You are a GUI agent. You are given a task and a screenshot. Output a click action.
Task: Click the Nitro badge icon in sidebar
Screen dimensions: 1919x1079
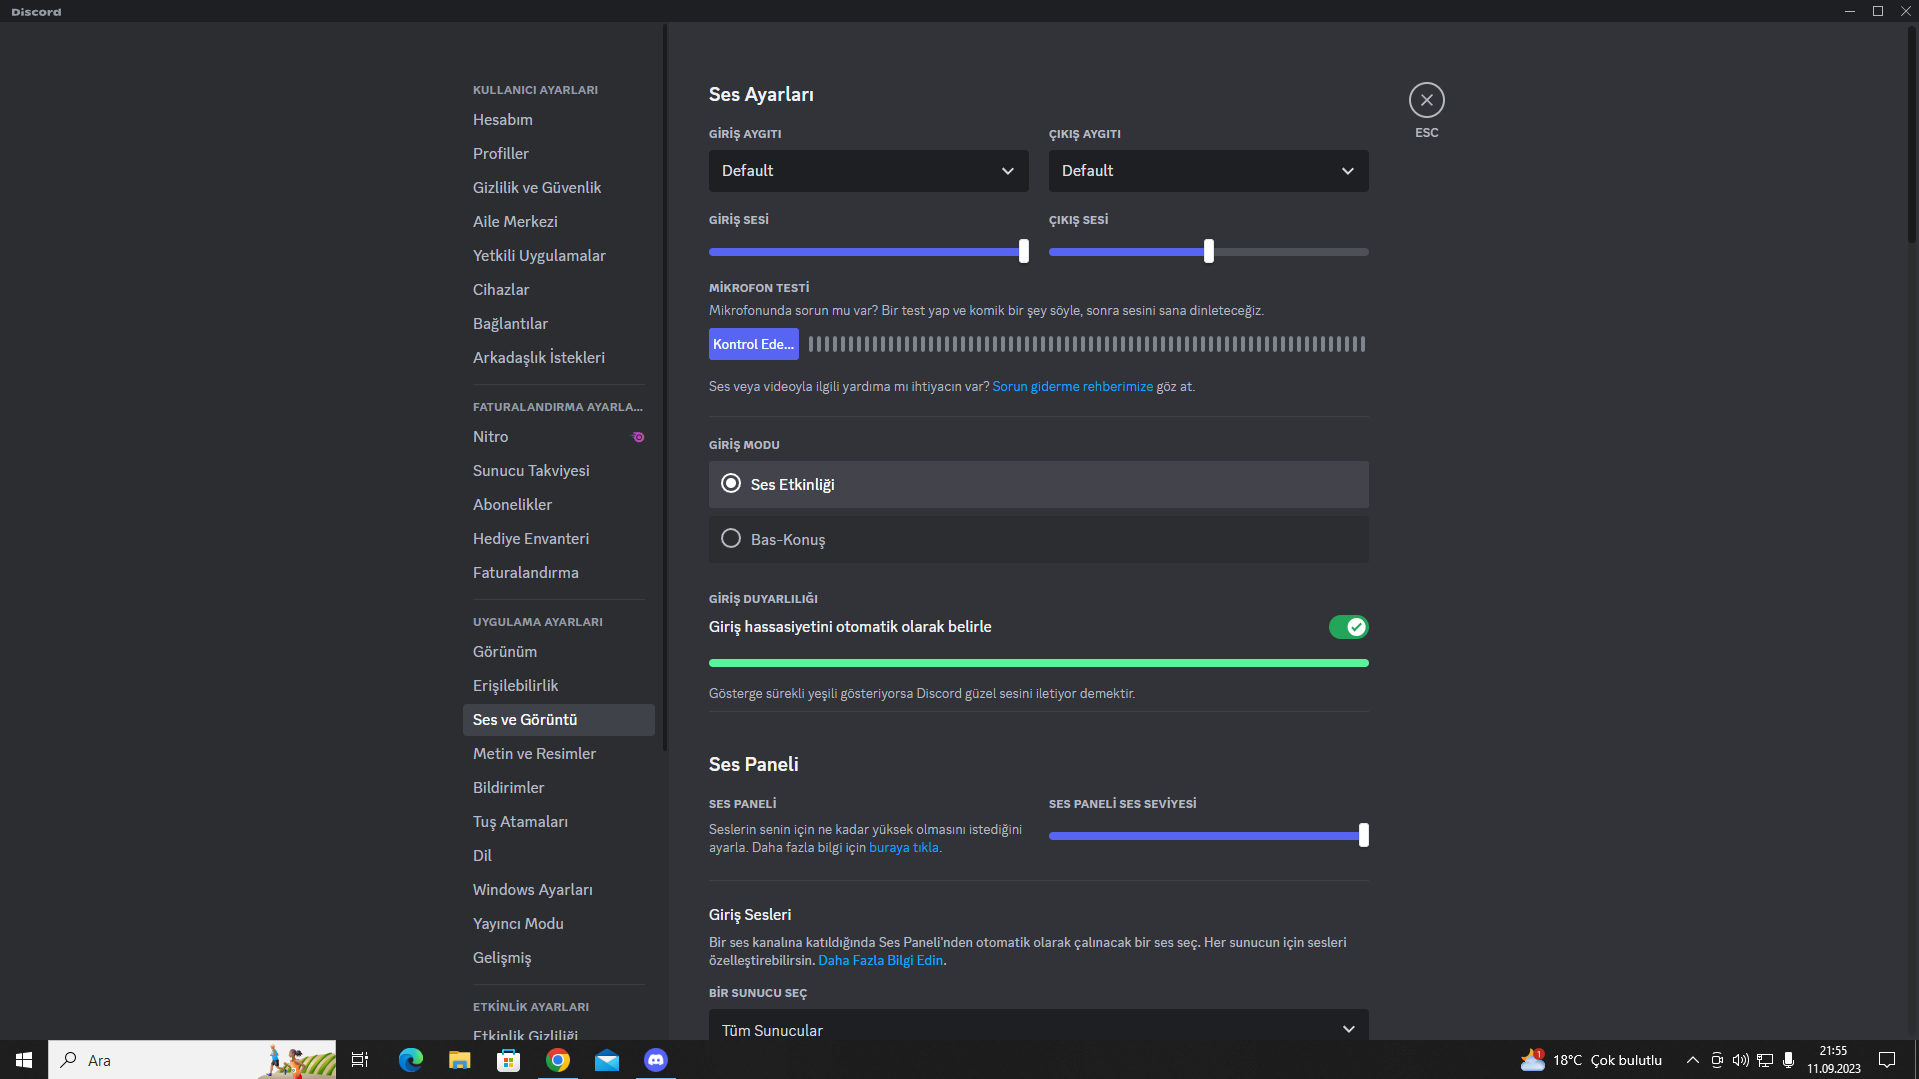point(638,437)
